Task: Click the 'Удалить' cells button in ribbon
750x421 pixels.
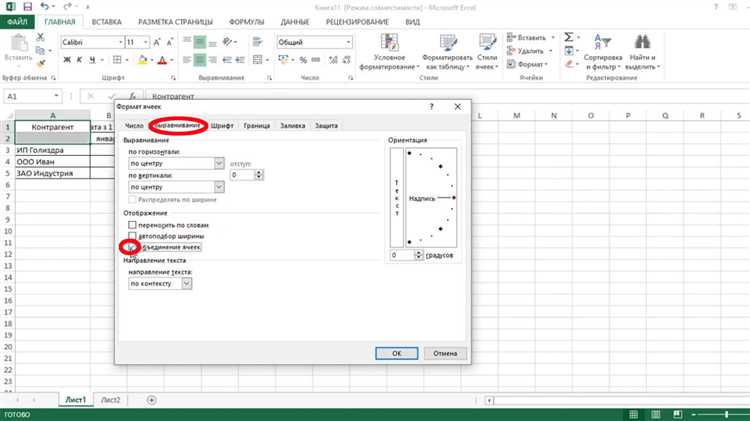Action: coord(525,51)
